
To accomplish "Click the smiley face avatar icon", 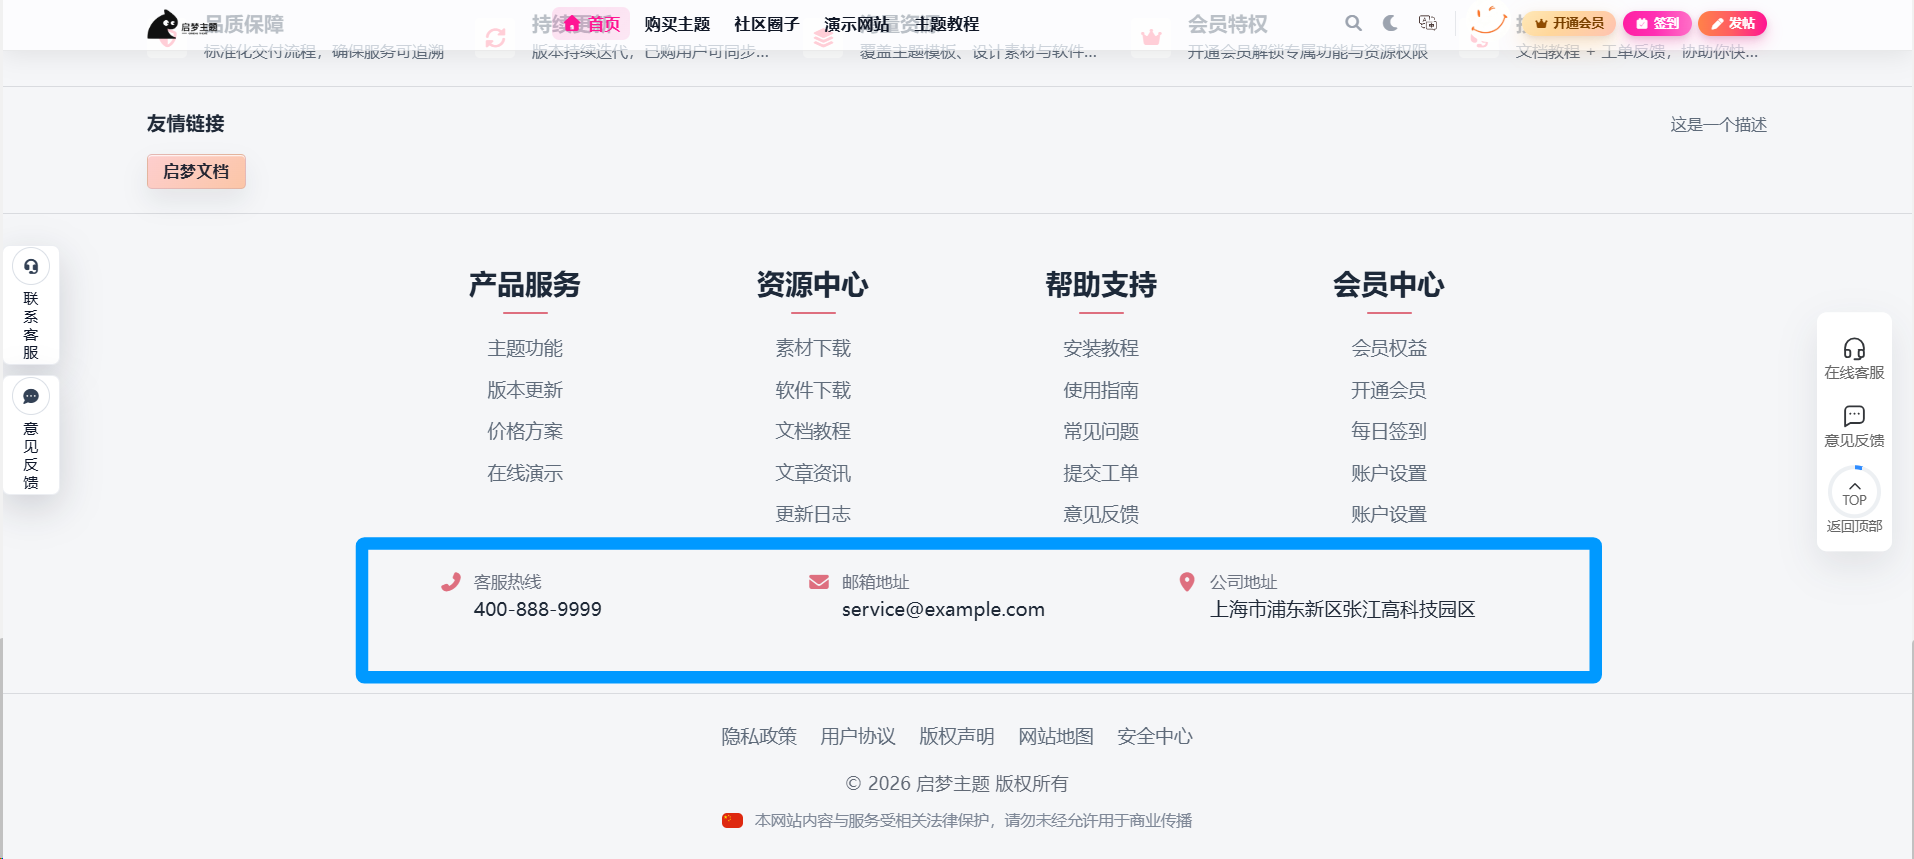I will (1488, 24).
